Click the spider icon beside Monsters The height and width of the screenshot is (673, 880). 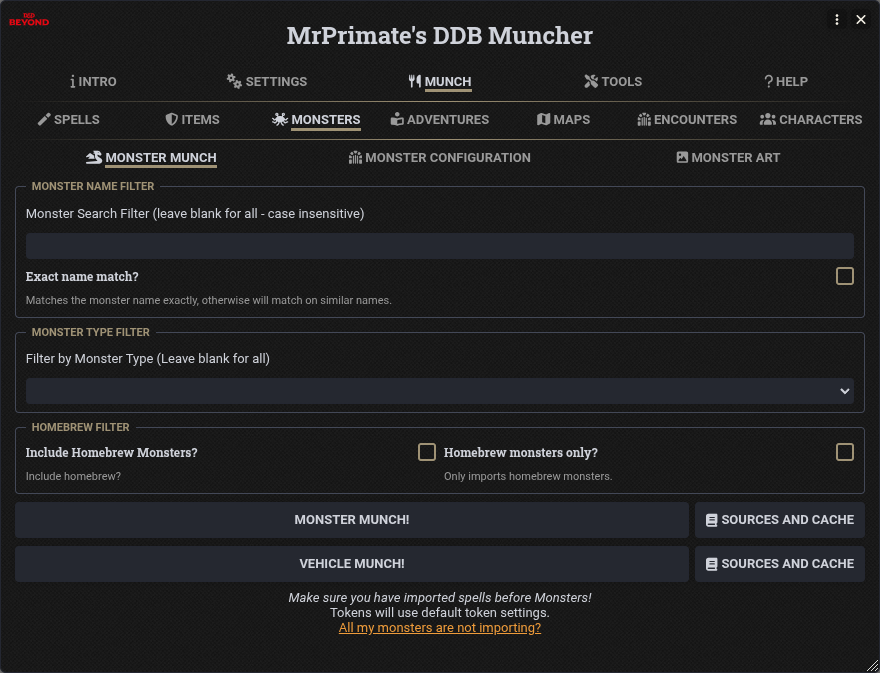tap(279, 119)
